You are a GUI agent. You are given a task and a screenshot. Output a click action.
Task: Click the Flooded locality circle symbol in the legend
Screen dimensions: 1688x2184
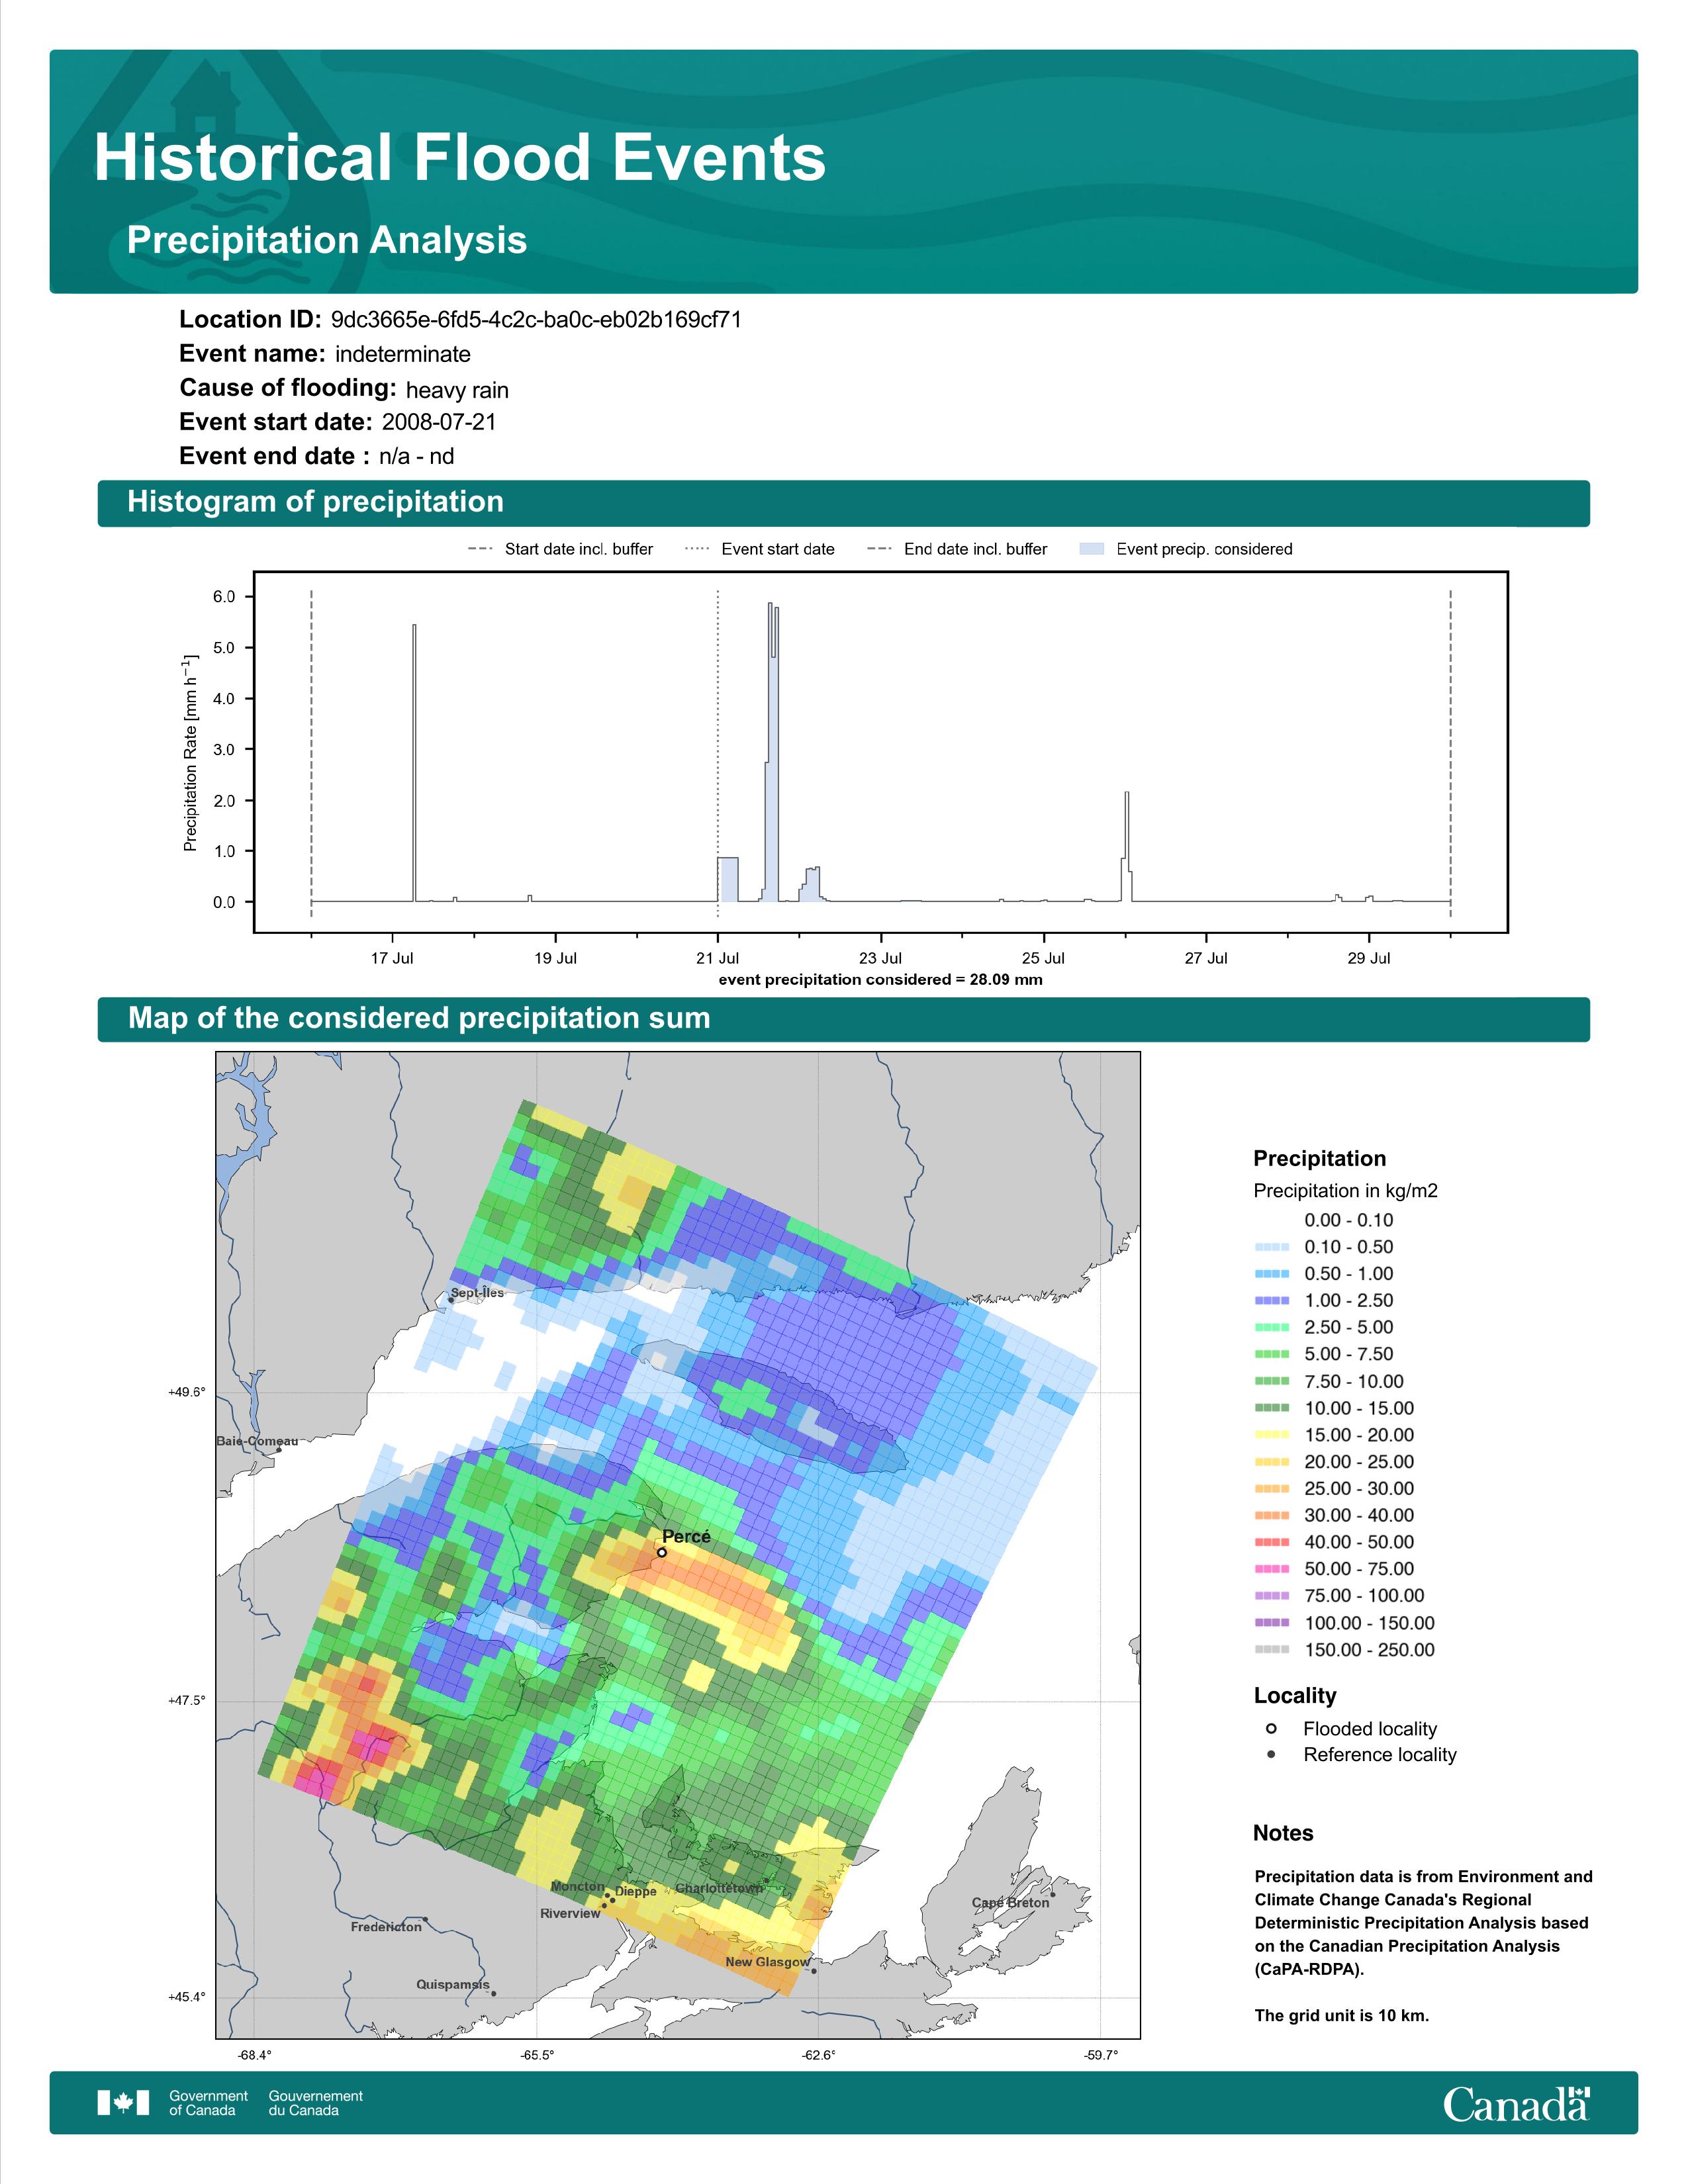tap(1271, 1729)
